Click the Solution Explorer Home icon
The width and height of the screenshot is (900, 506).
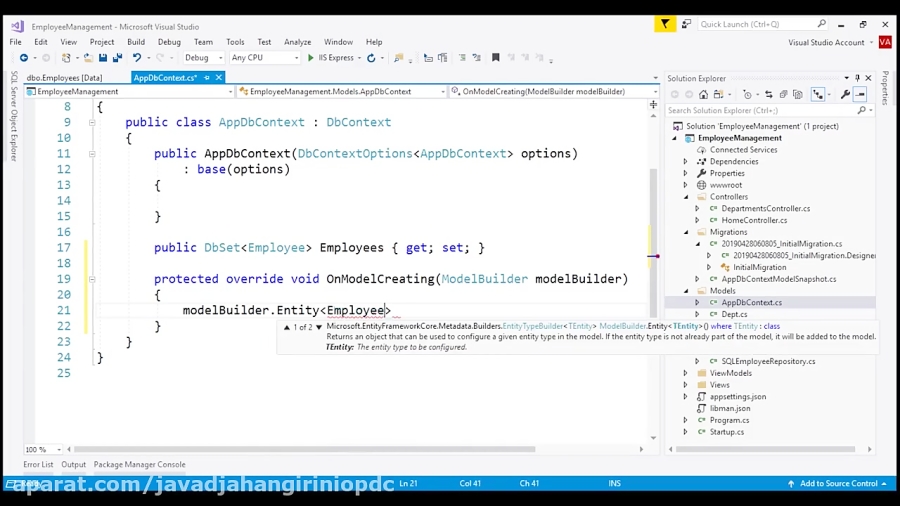click(703, 95)
